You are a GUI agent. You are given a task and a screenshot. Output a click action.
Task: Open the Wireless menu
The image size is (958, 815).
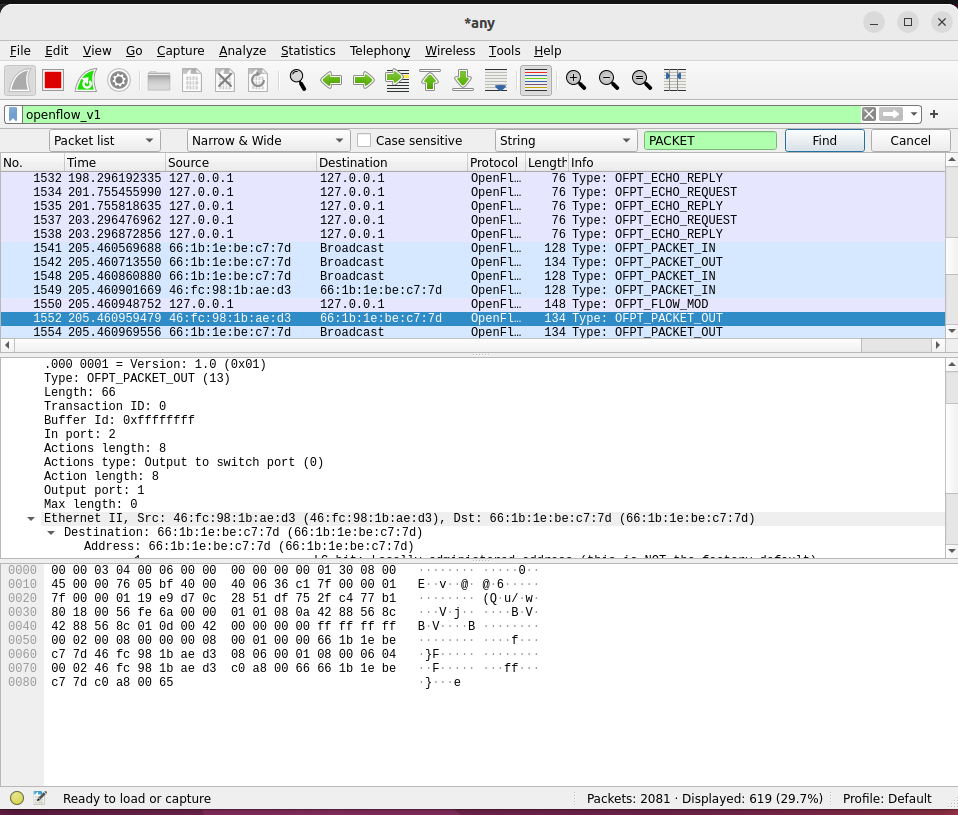coord(450,51)
